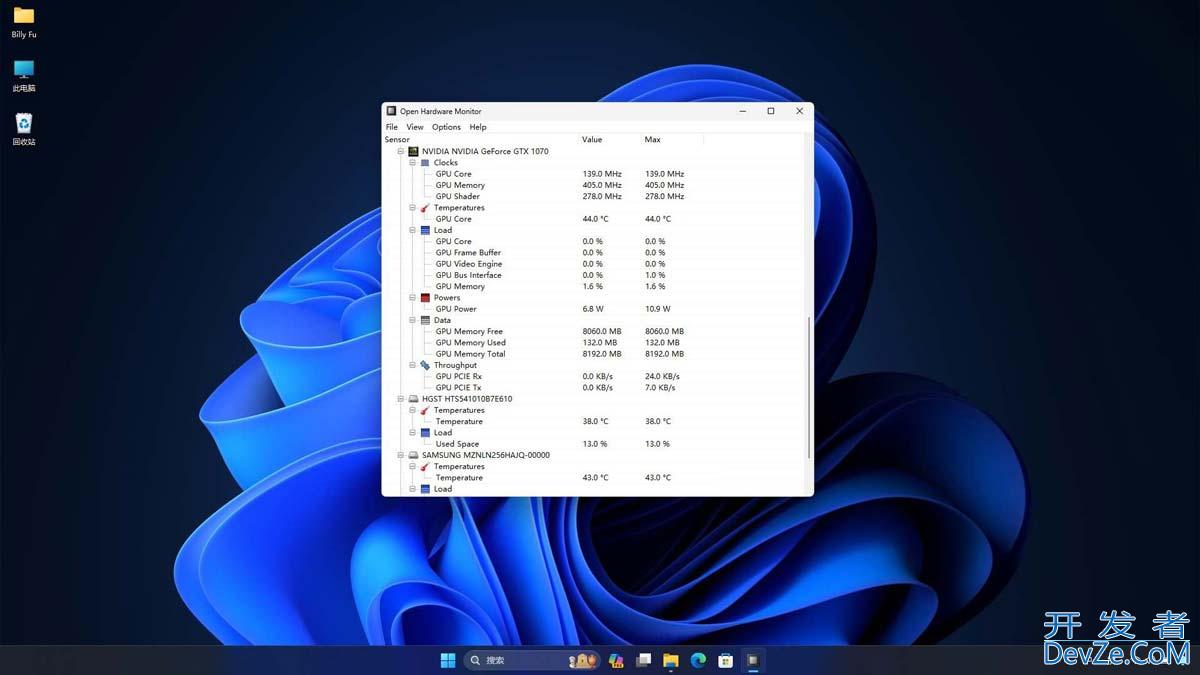Click the Clocks category icon
1200x675 pixels.
[425, 162]
